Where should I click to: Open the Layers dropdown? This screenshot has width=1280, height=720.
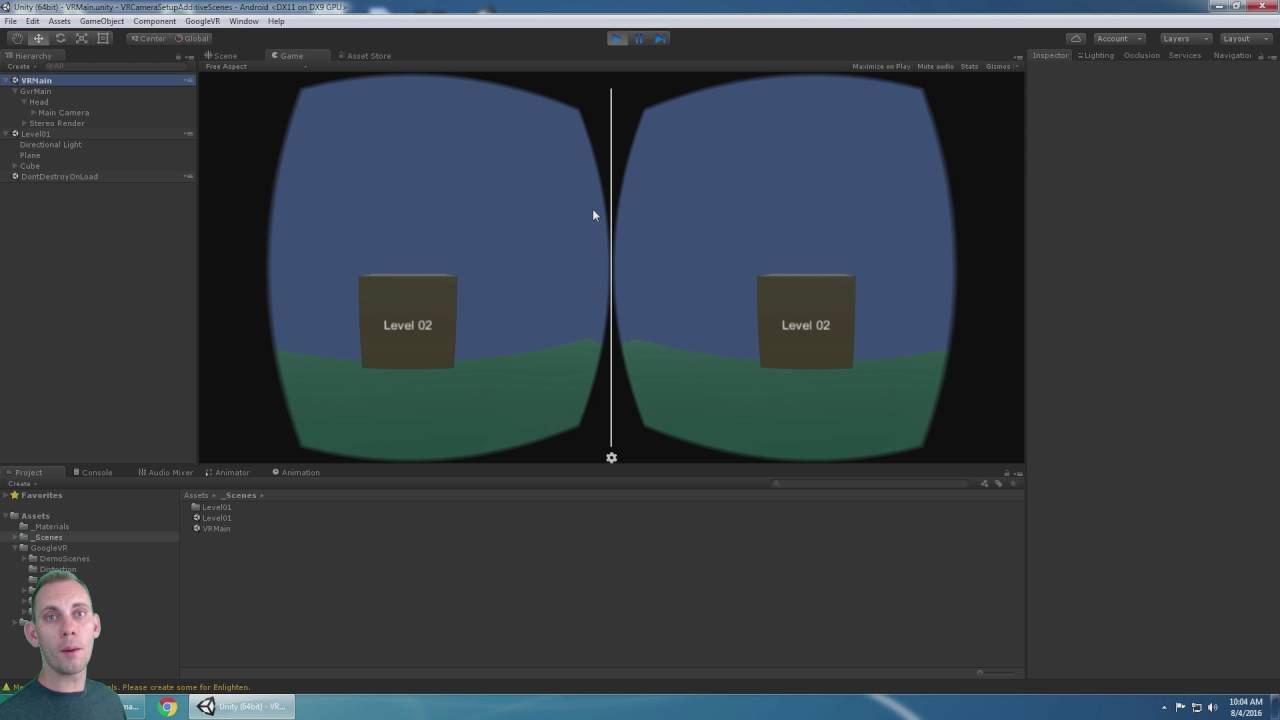[1185, 38]
